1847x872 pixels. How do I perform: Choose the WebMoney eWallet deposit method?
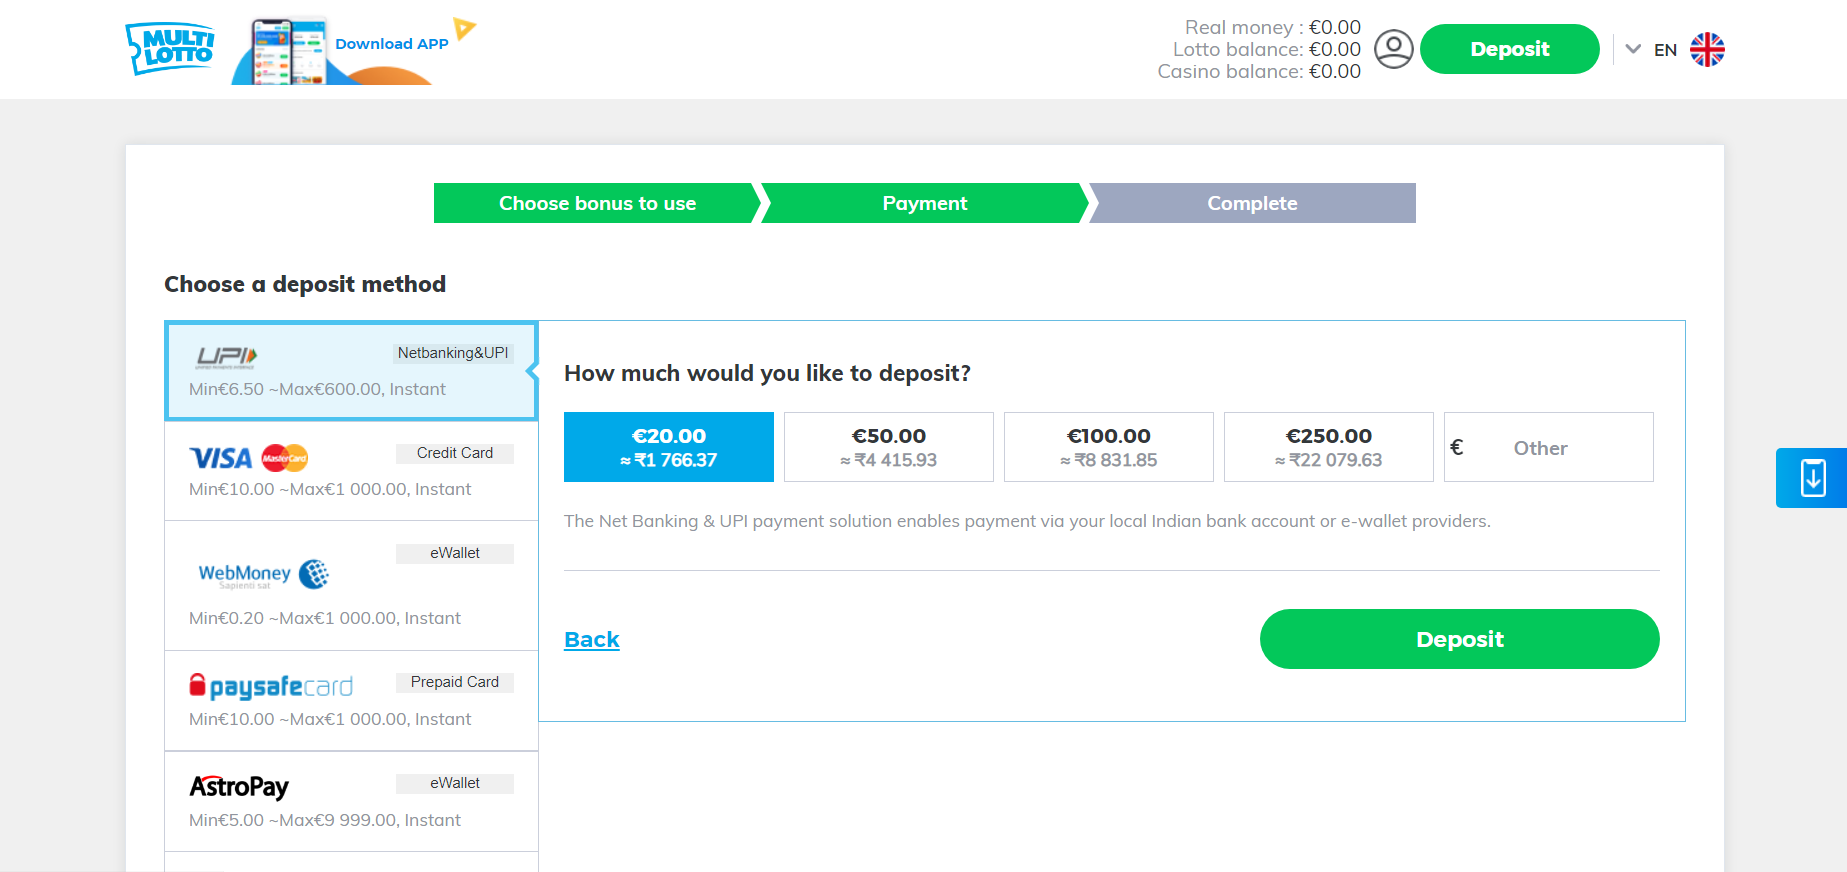262,574
